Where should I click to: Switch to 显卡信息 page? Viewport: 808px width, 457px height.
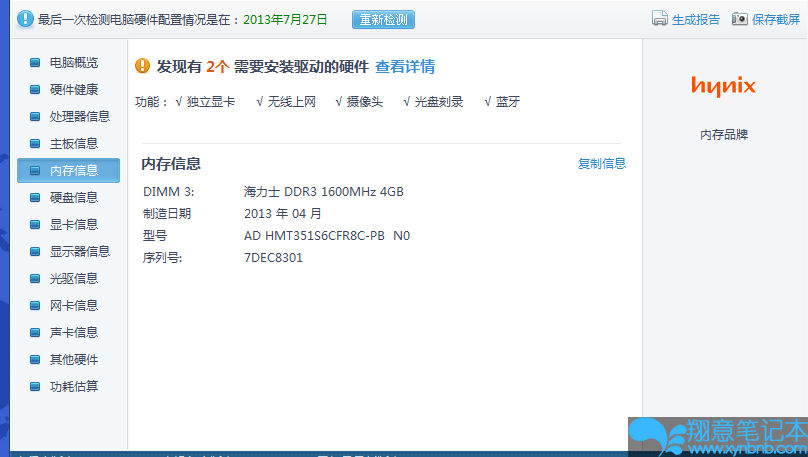tap(74, 225)
